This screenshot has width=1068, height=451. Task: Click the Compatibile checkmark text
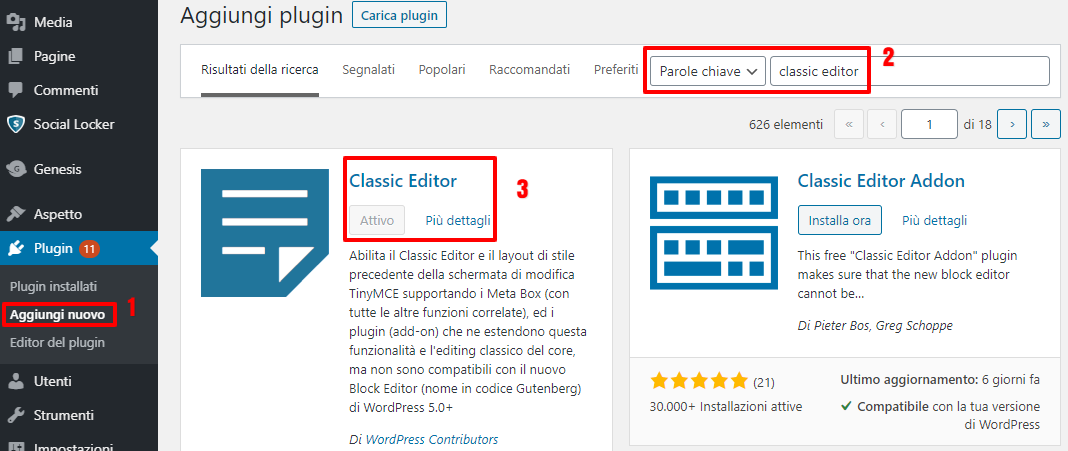click(941, 416)
